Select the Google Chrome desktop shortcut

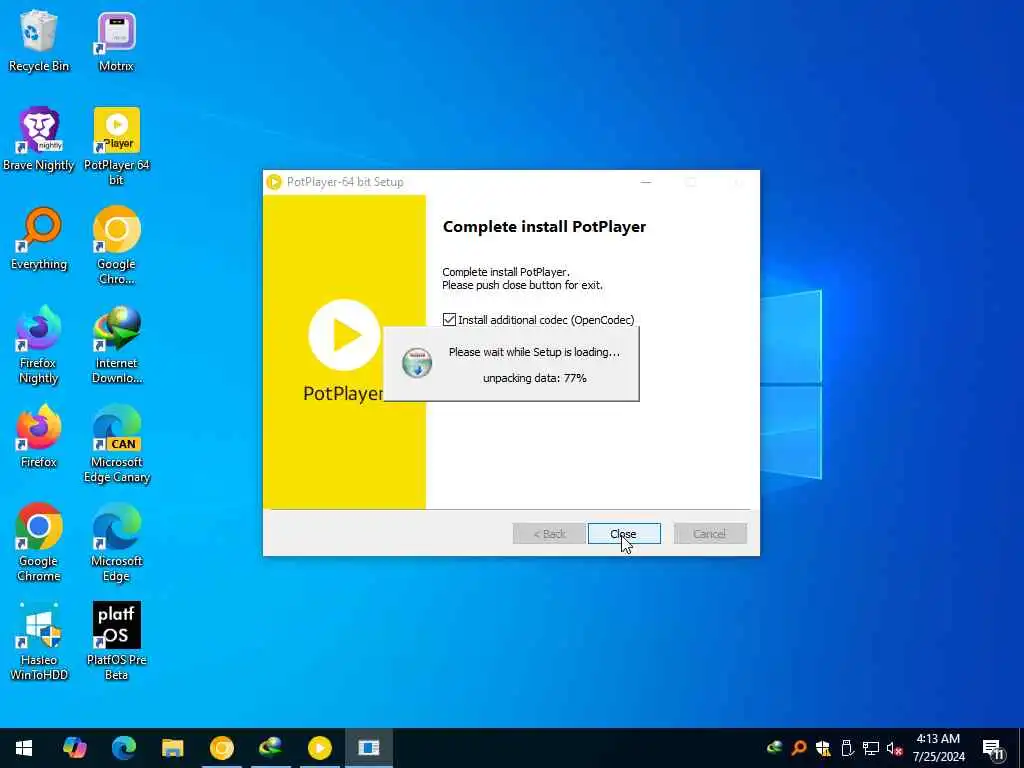click(x=39, y=543)
